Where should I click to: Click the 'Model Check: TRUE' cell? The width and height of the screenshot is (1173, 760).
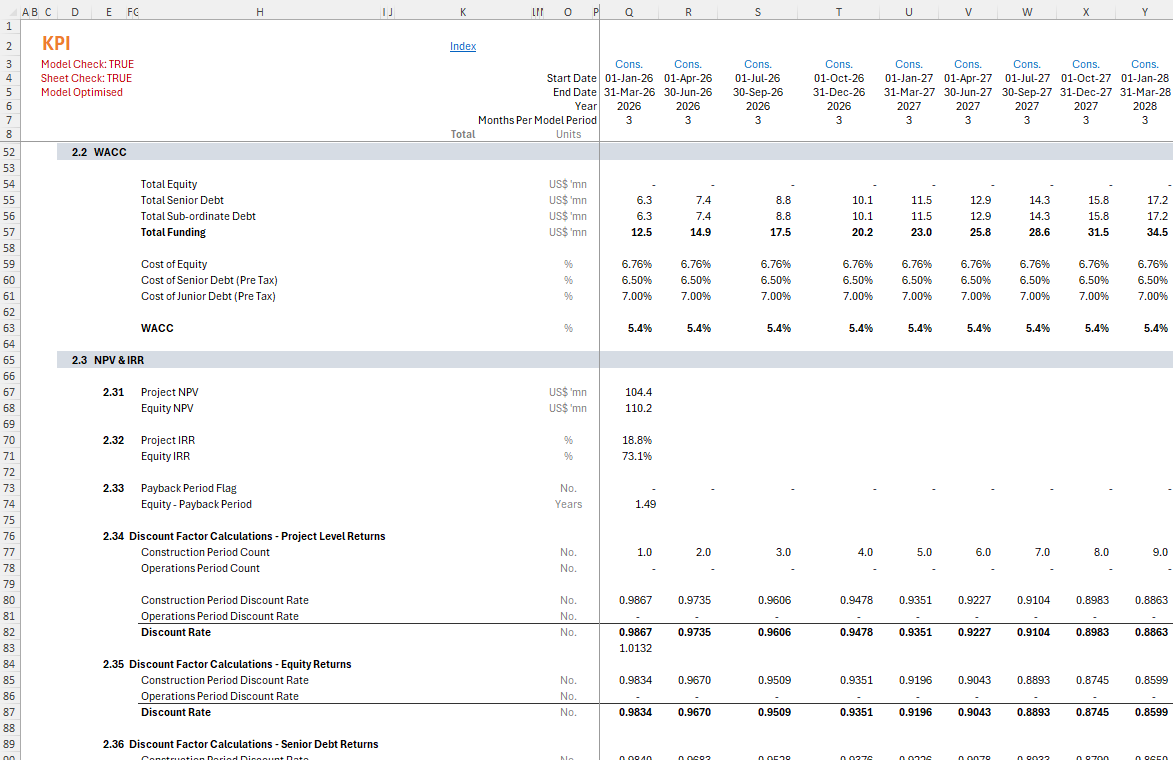click(x=88, y=64)
